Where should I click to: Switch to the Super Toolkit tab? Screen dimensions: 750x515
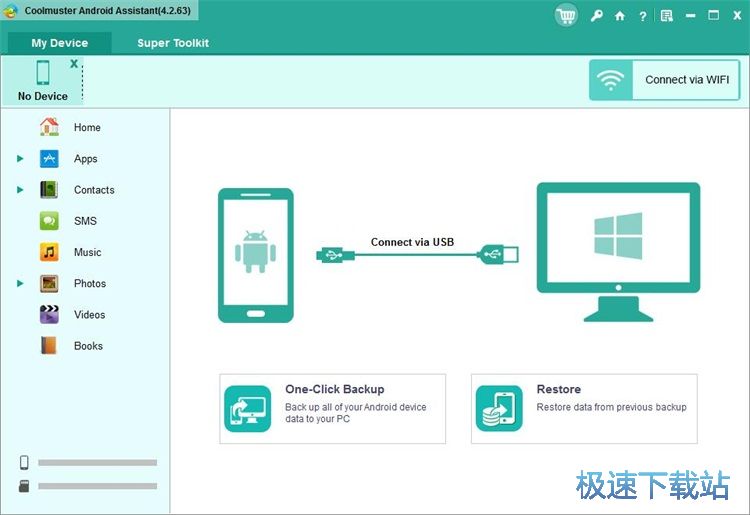[173, 43]
